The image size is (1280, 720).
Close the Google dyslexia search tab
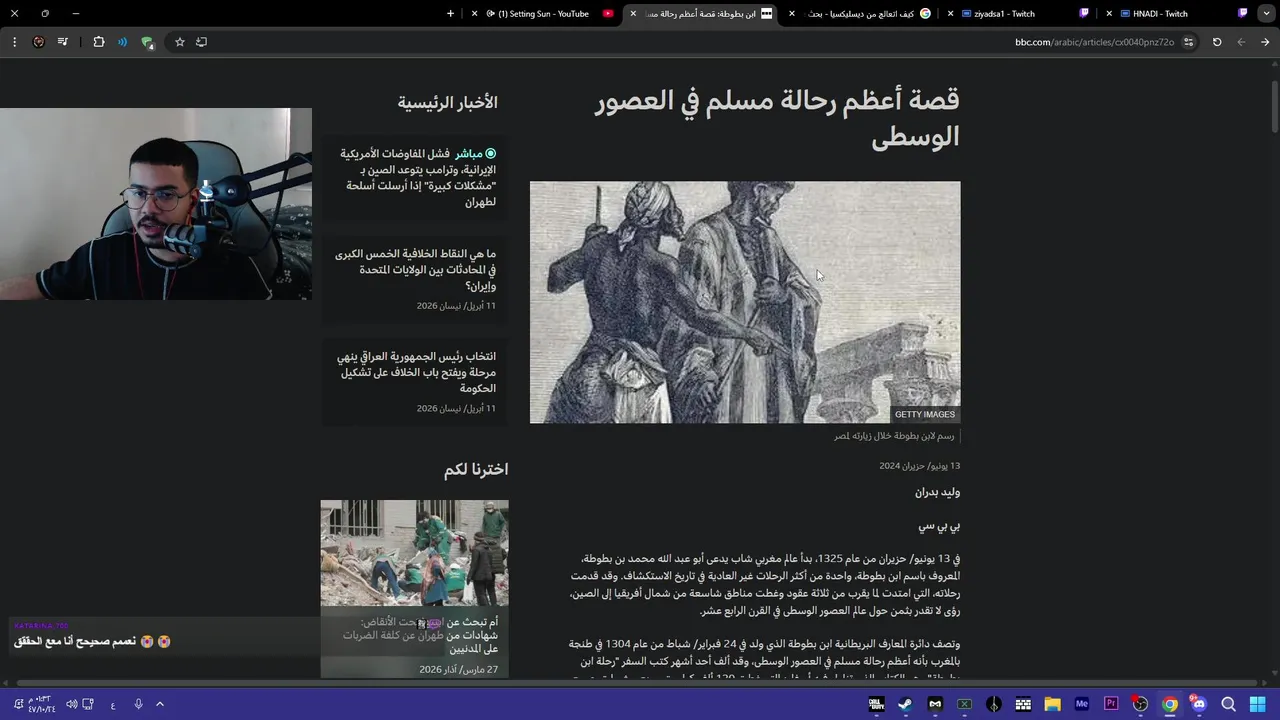point(792,14)
